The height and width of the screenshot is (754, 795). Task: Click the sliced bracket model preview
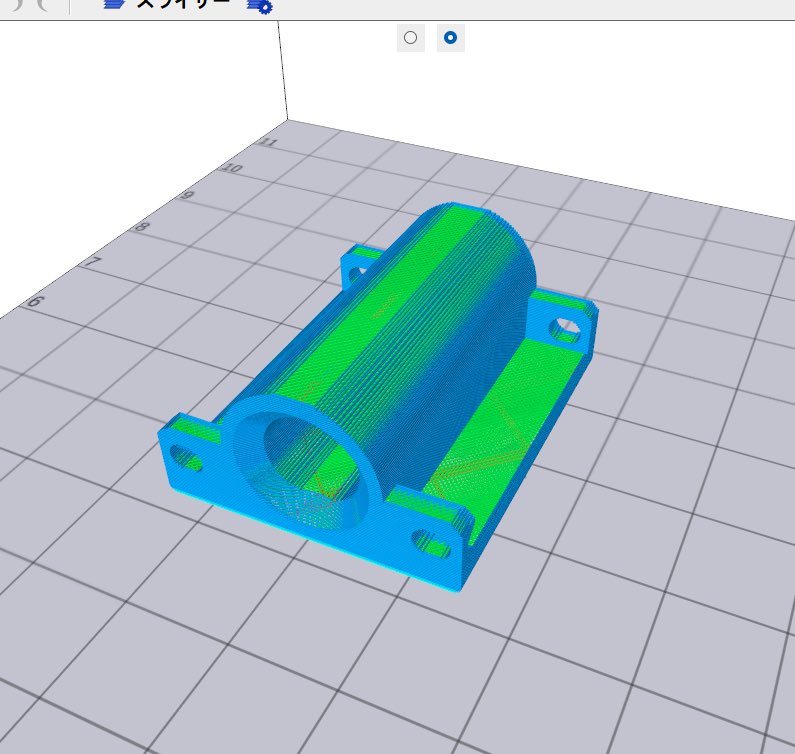click(378, 397)
